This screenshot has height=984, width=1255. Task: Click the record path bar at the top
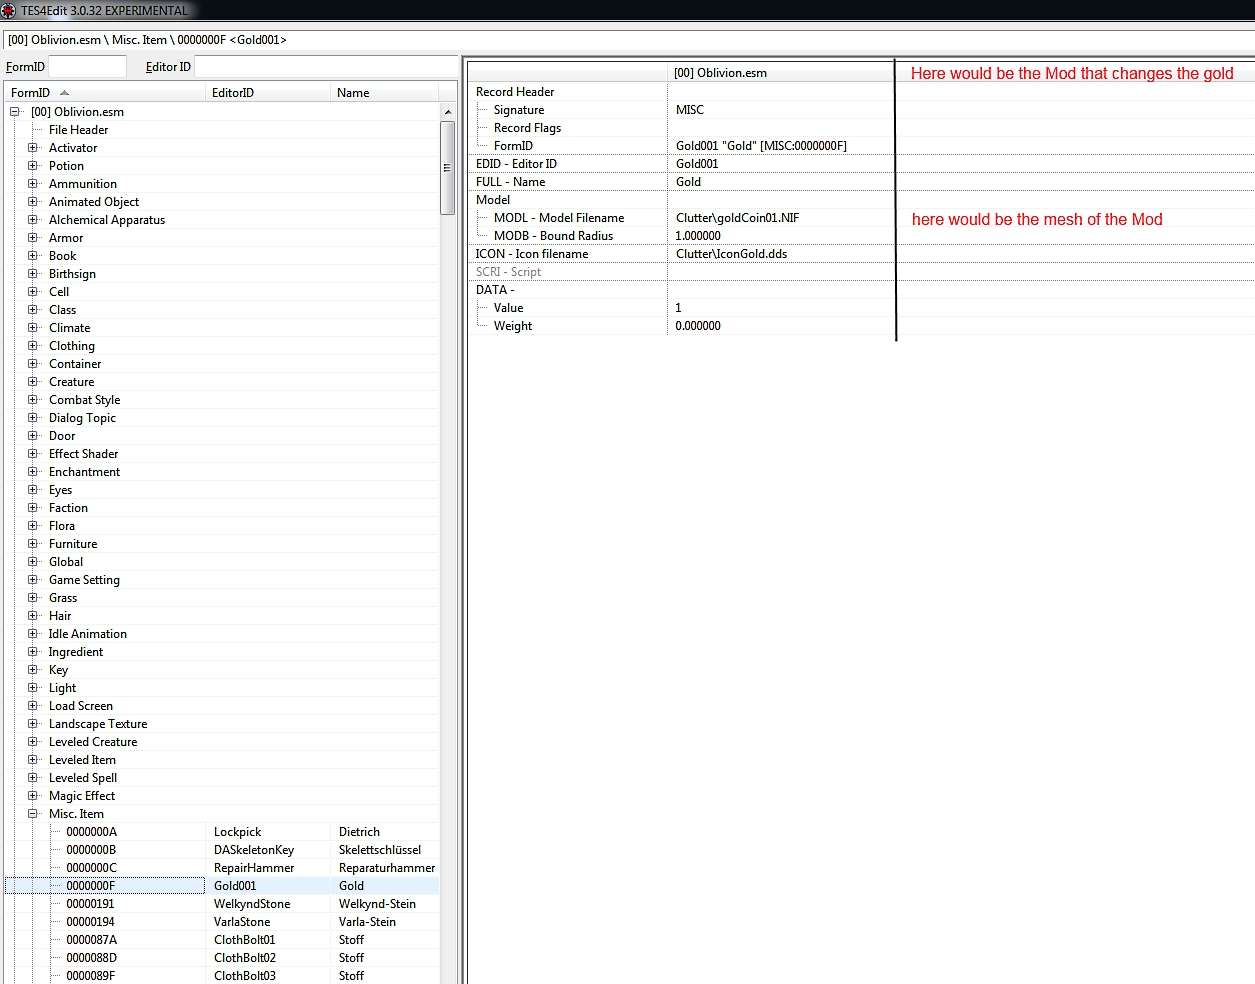pyautogui.click(x=628, y=40)
